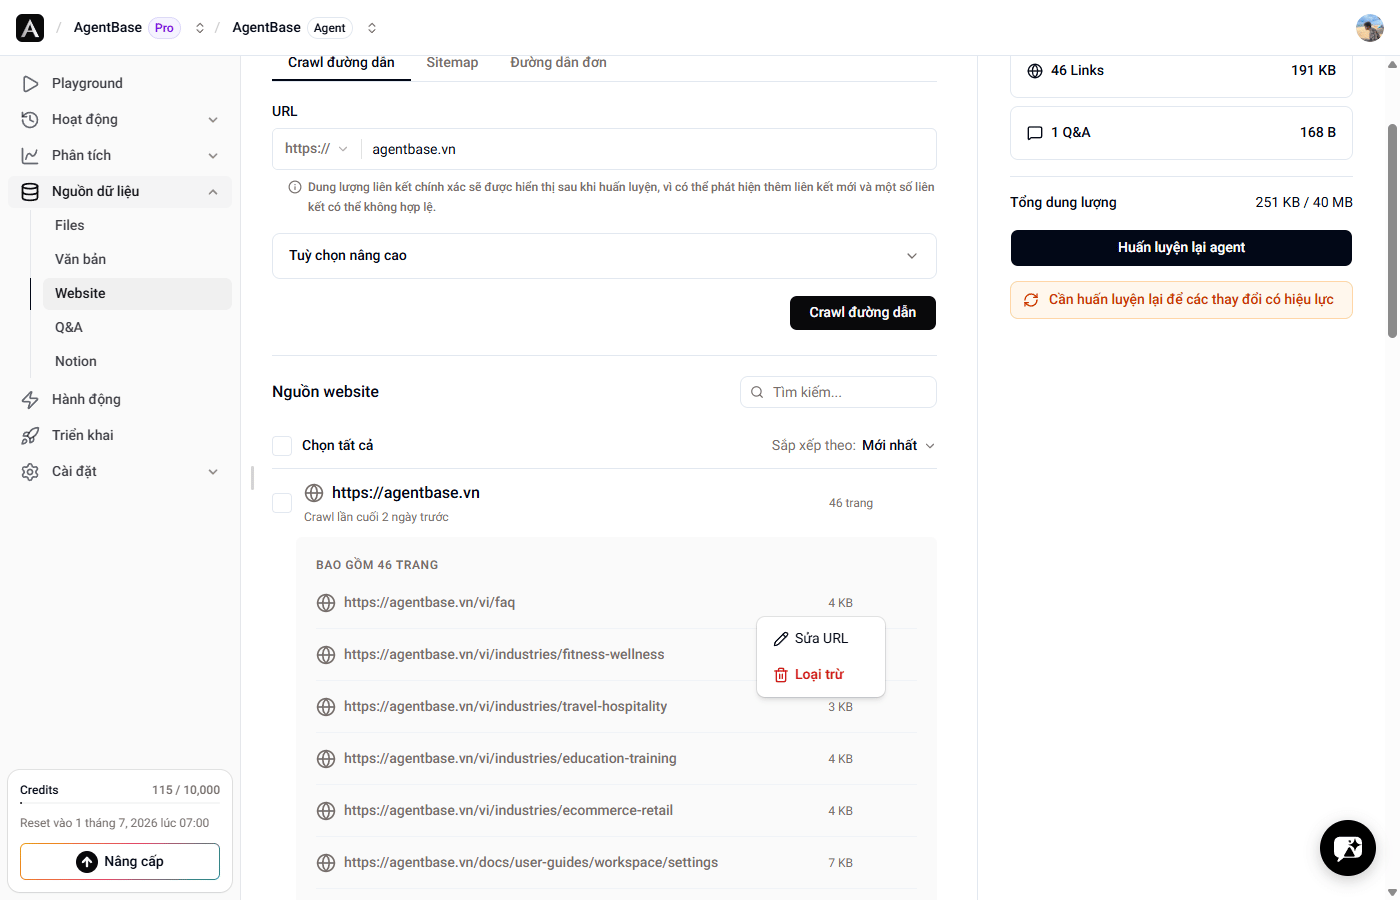1400x900 pixels.
Task: Click the Hành động lightning icon
Action: click(x=30, y=400)
